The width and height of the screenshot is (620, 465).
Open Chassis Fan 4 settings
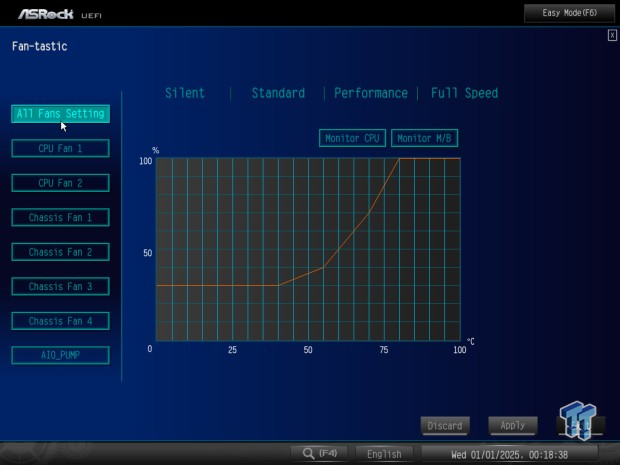[60, 321]
